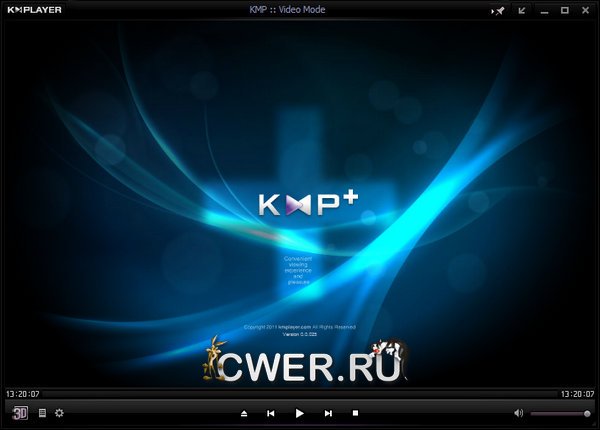The width and height of the screenshot is (600, 430).
Task: Click the total time display on the right
Action: coord(577,394)
